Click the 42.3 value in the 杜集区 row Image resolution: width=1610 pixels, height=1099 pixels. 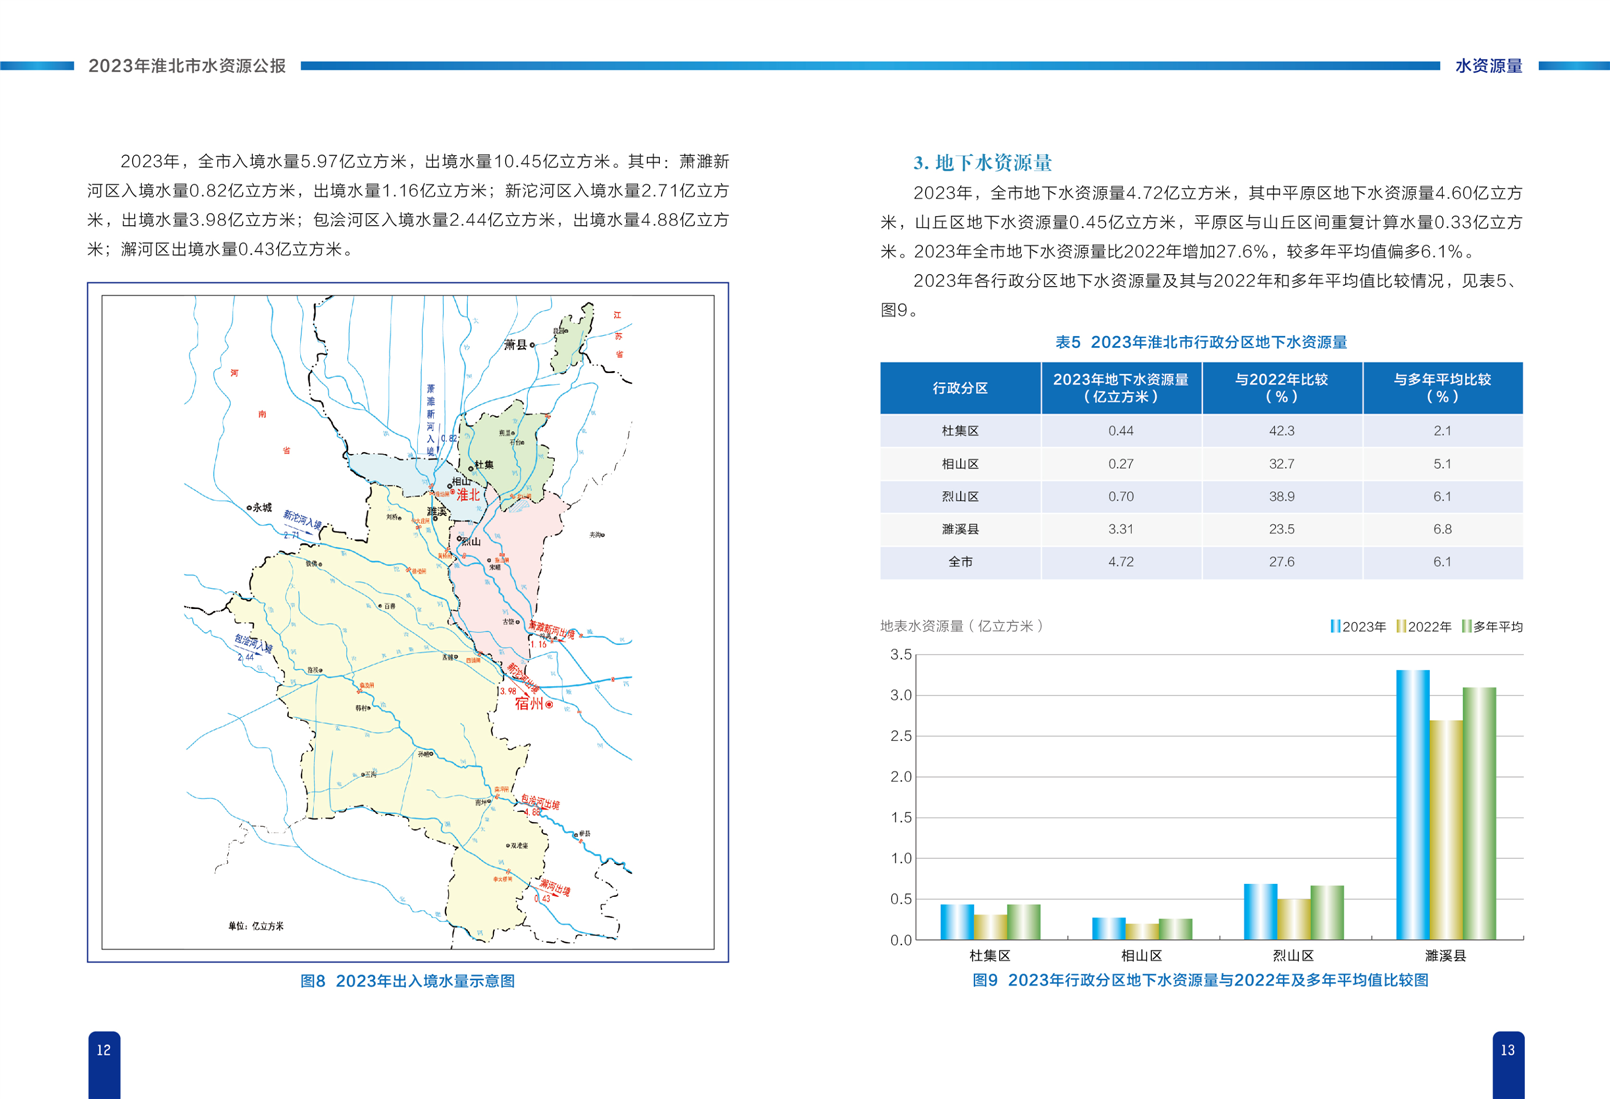pos(1282,431)
